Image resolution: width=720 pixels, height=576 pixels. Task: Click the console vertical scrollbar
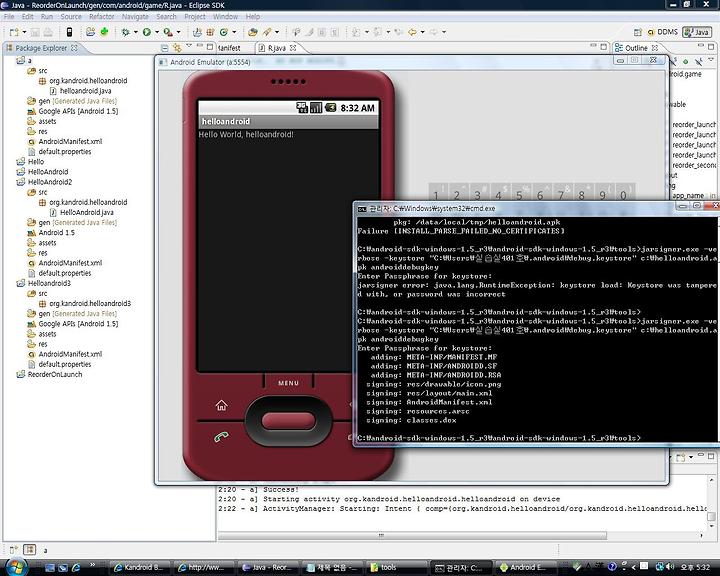point(711,516)
